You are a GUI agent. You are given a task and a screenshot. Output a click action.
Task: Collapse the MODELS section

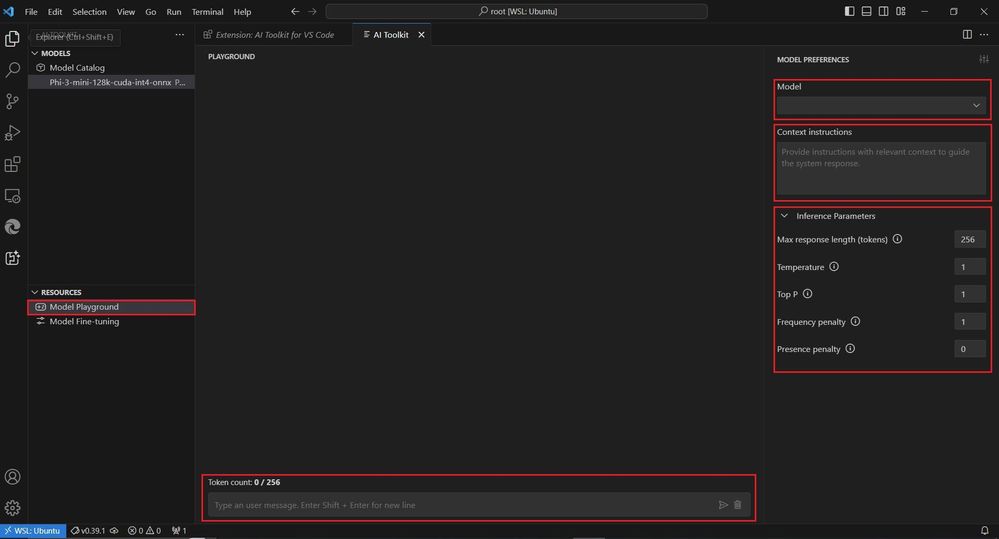pyautogui.click(x=35, y=54)
